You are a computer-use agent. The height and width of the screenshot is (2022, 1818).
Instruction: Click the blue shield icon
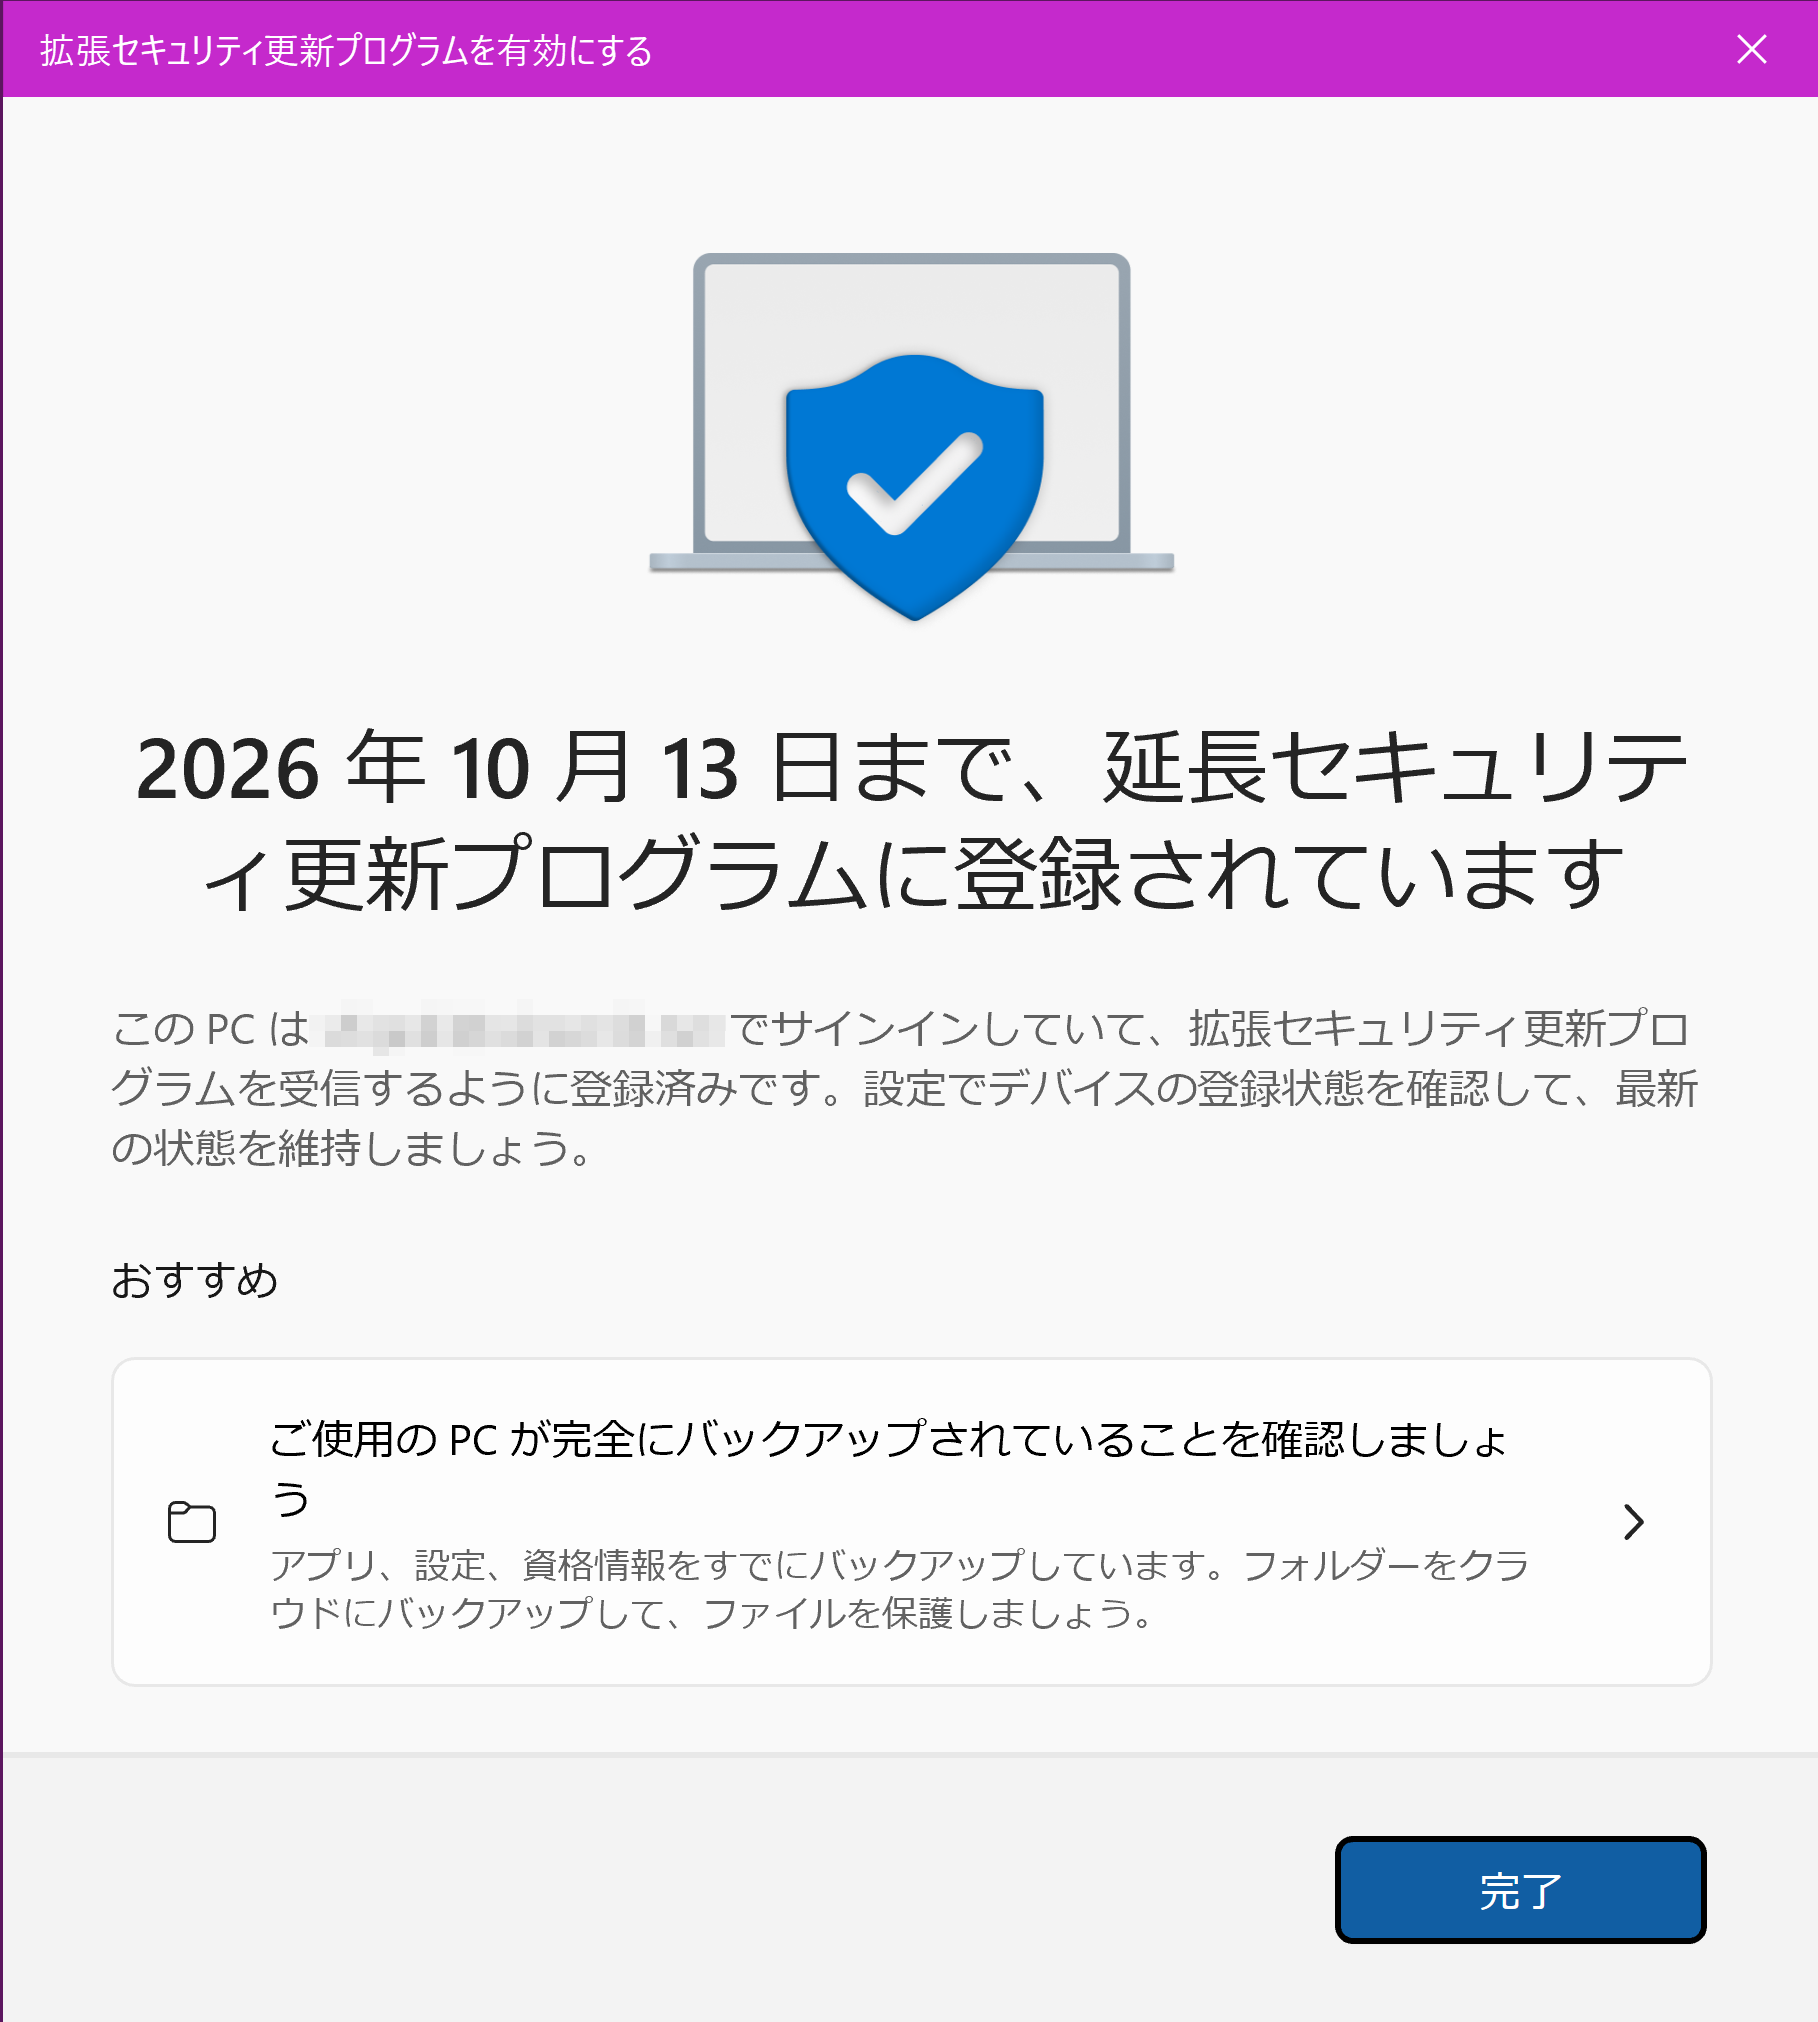(x=914, y=487)
